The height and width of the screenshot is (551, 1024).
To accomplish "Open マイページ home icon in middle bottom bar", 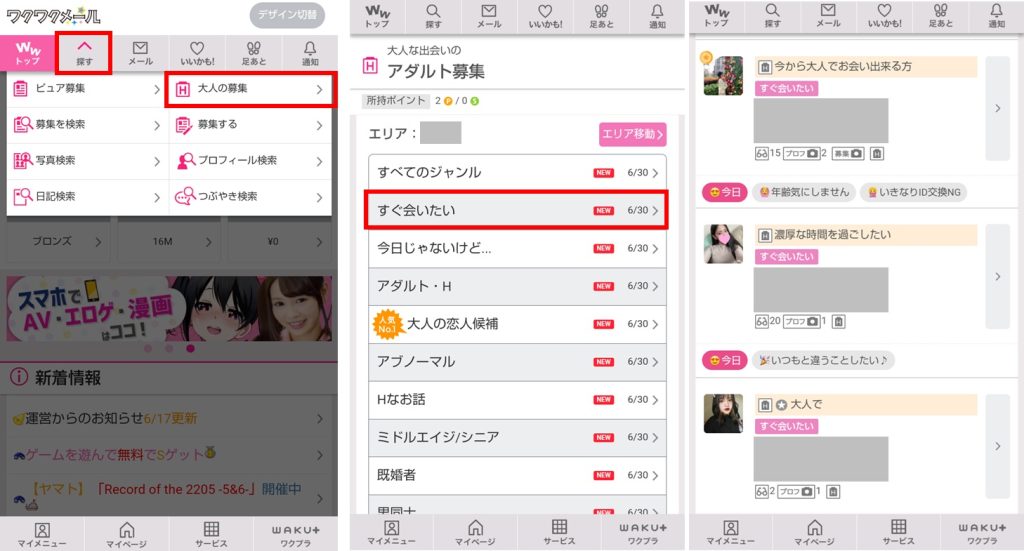I will (x=475, y=532).
